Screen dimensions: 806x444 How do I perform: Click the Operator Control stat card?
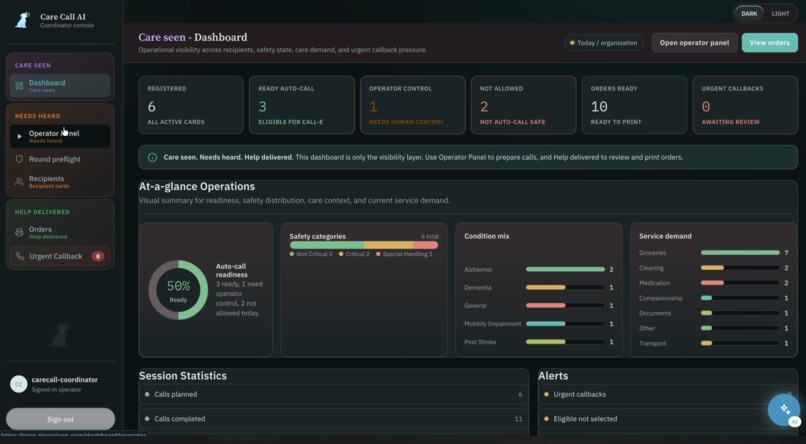pyautogui.click(x=413, y=105)
